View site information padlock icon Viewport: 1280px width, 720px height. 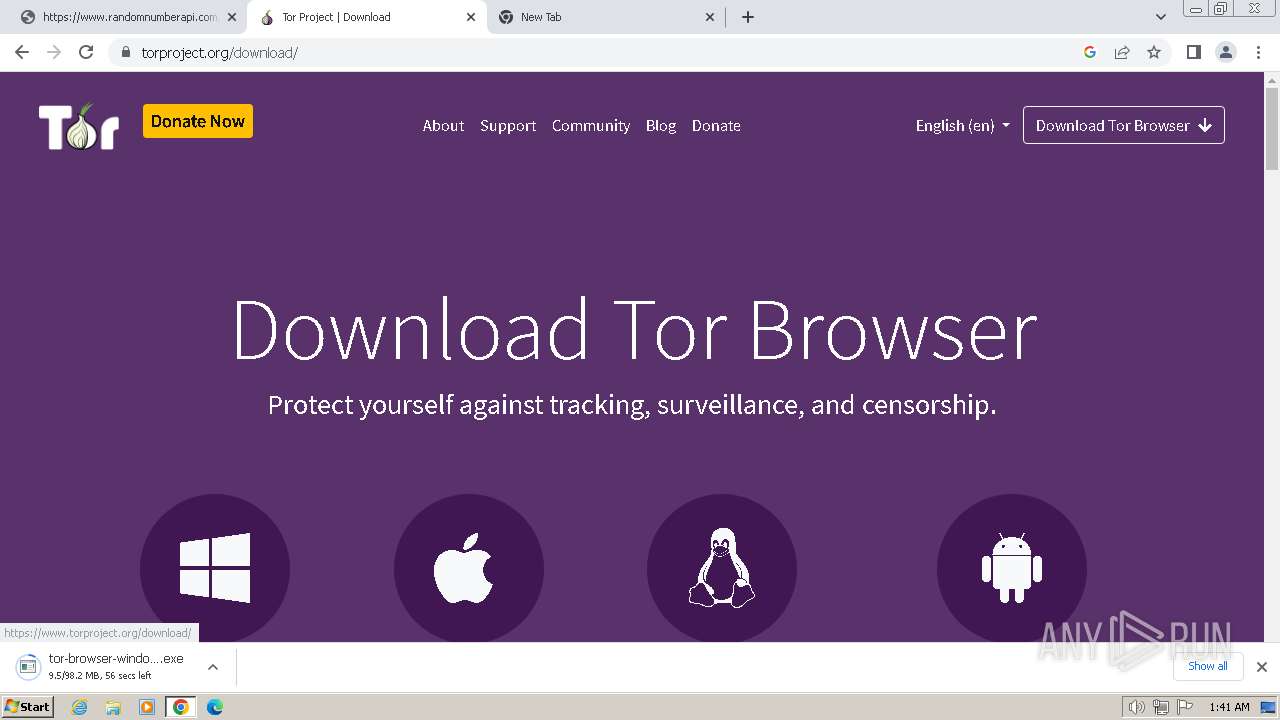[x=125, y=52]
